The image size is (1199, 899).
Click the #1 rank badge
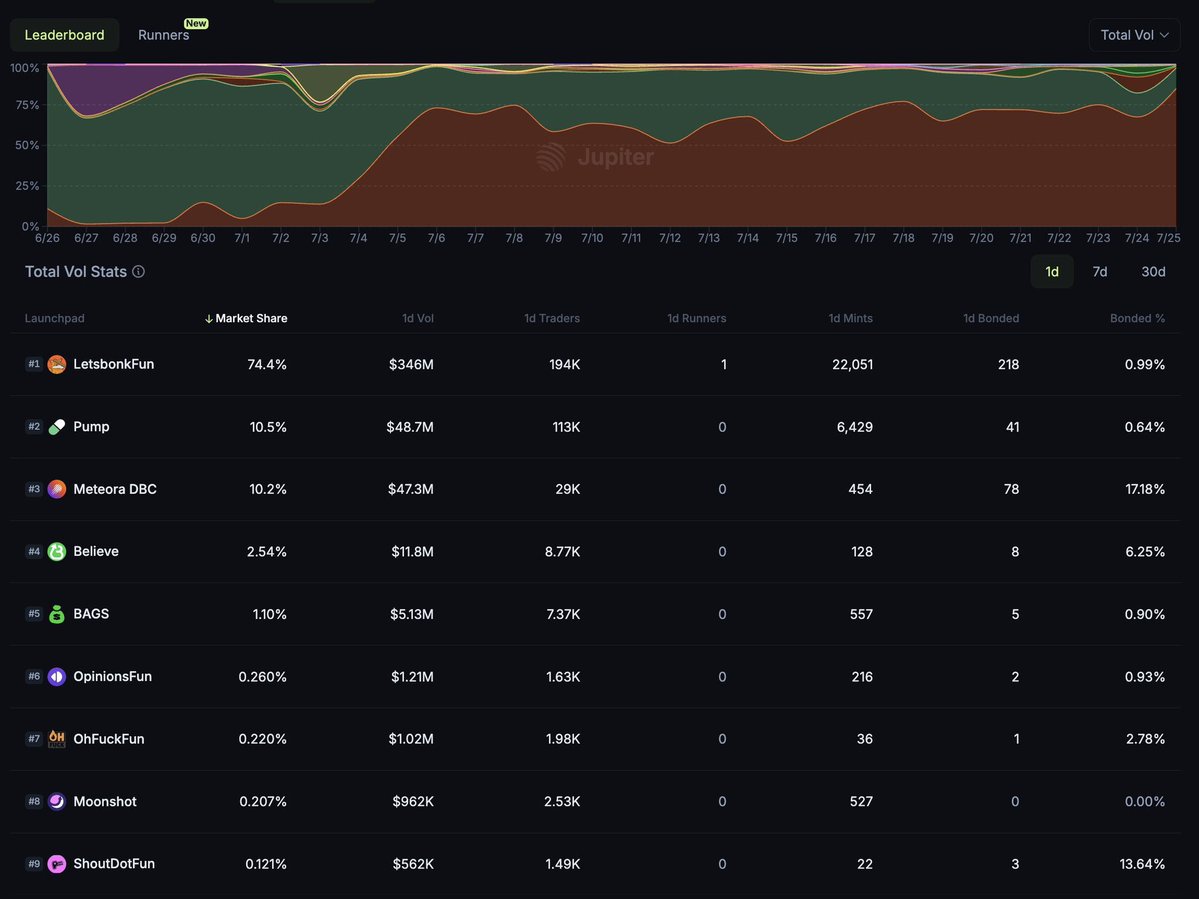tap(34, 365)
